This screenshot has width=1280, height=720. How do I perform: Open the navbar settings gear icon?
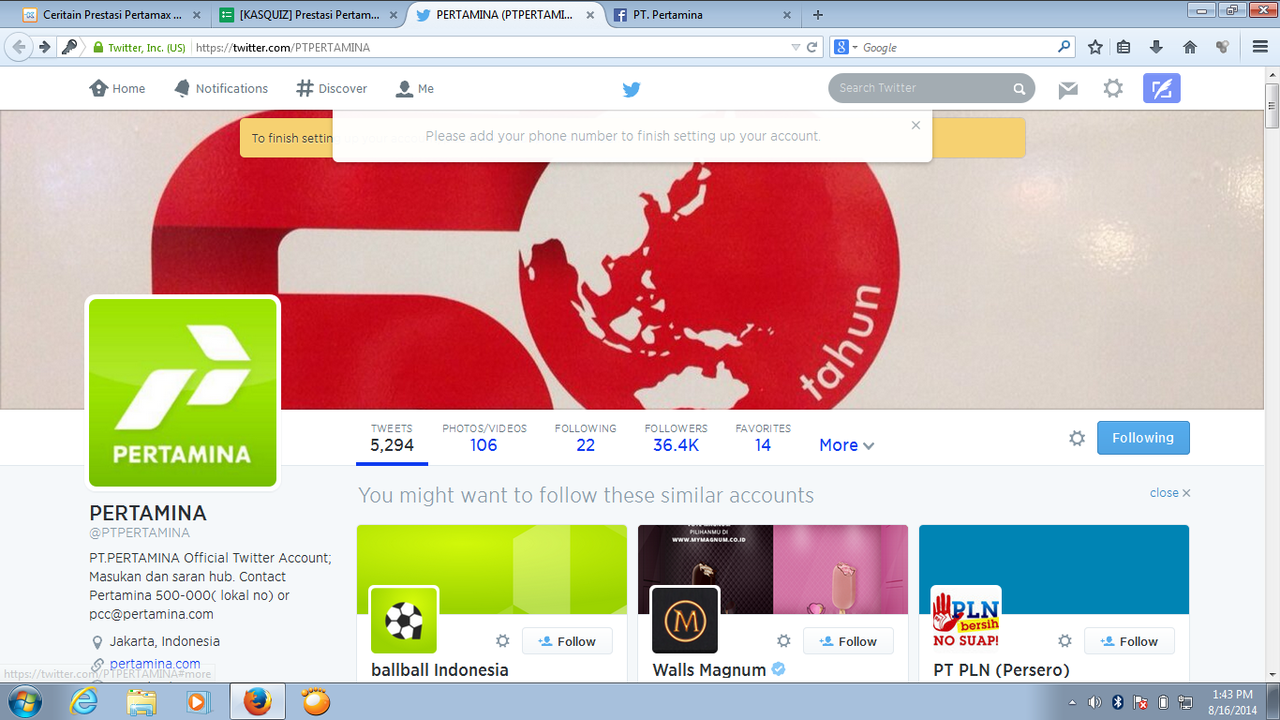coord(1113,88)
